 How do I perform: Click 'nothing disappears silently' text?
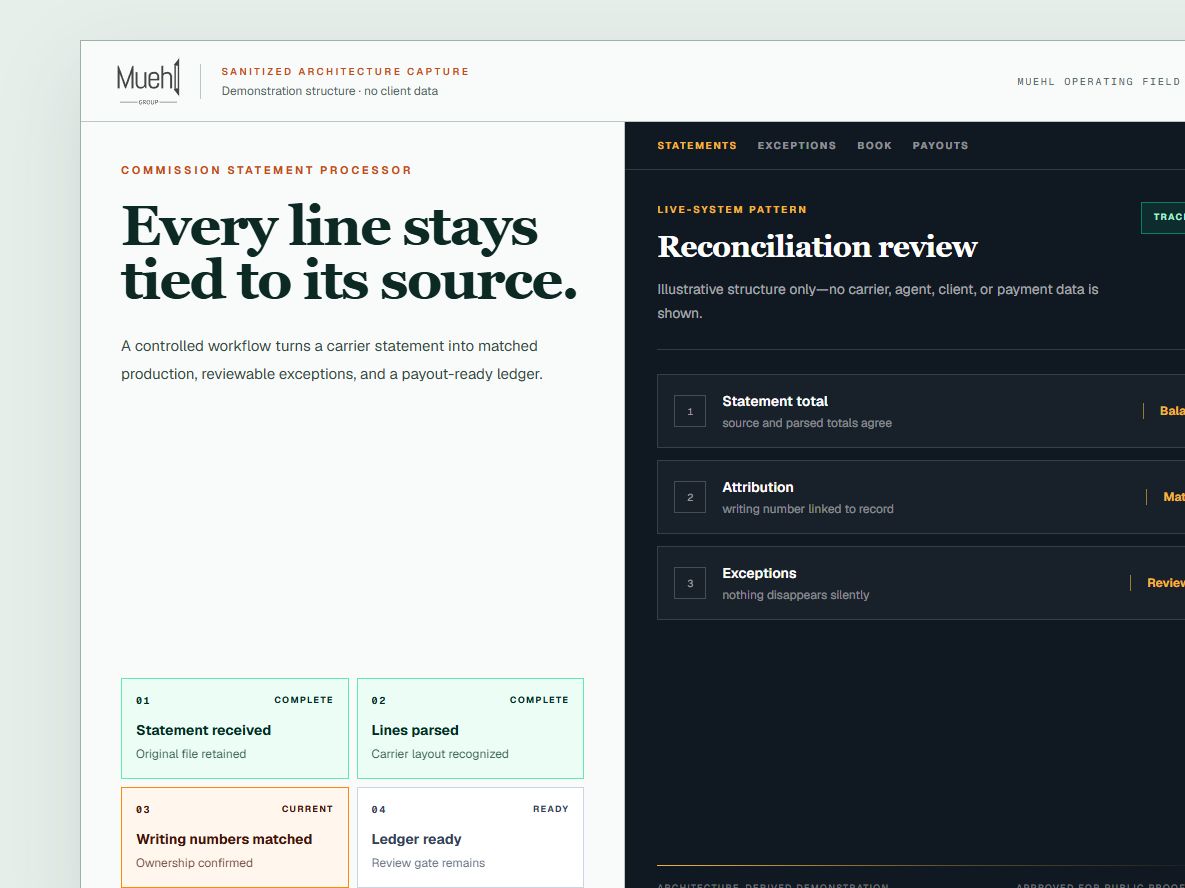pos(796,596)
